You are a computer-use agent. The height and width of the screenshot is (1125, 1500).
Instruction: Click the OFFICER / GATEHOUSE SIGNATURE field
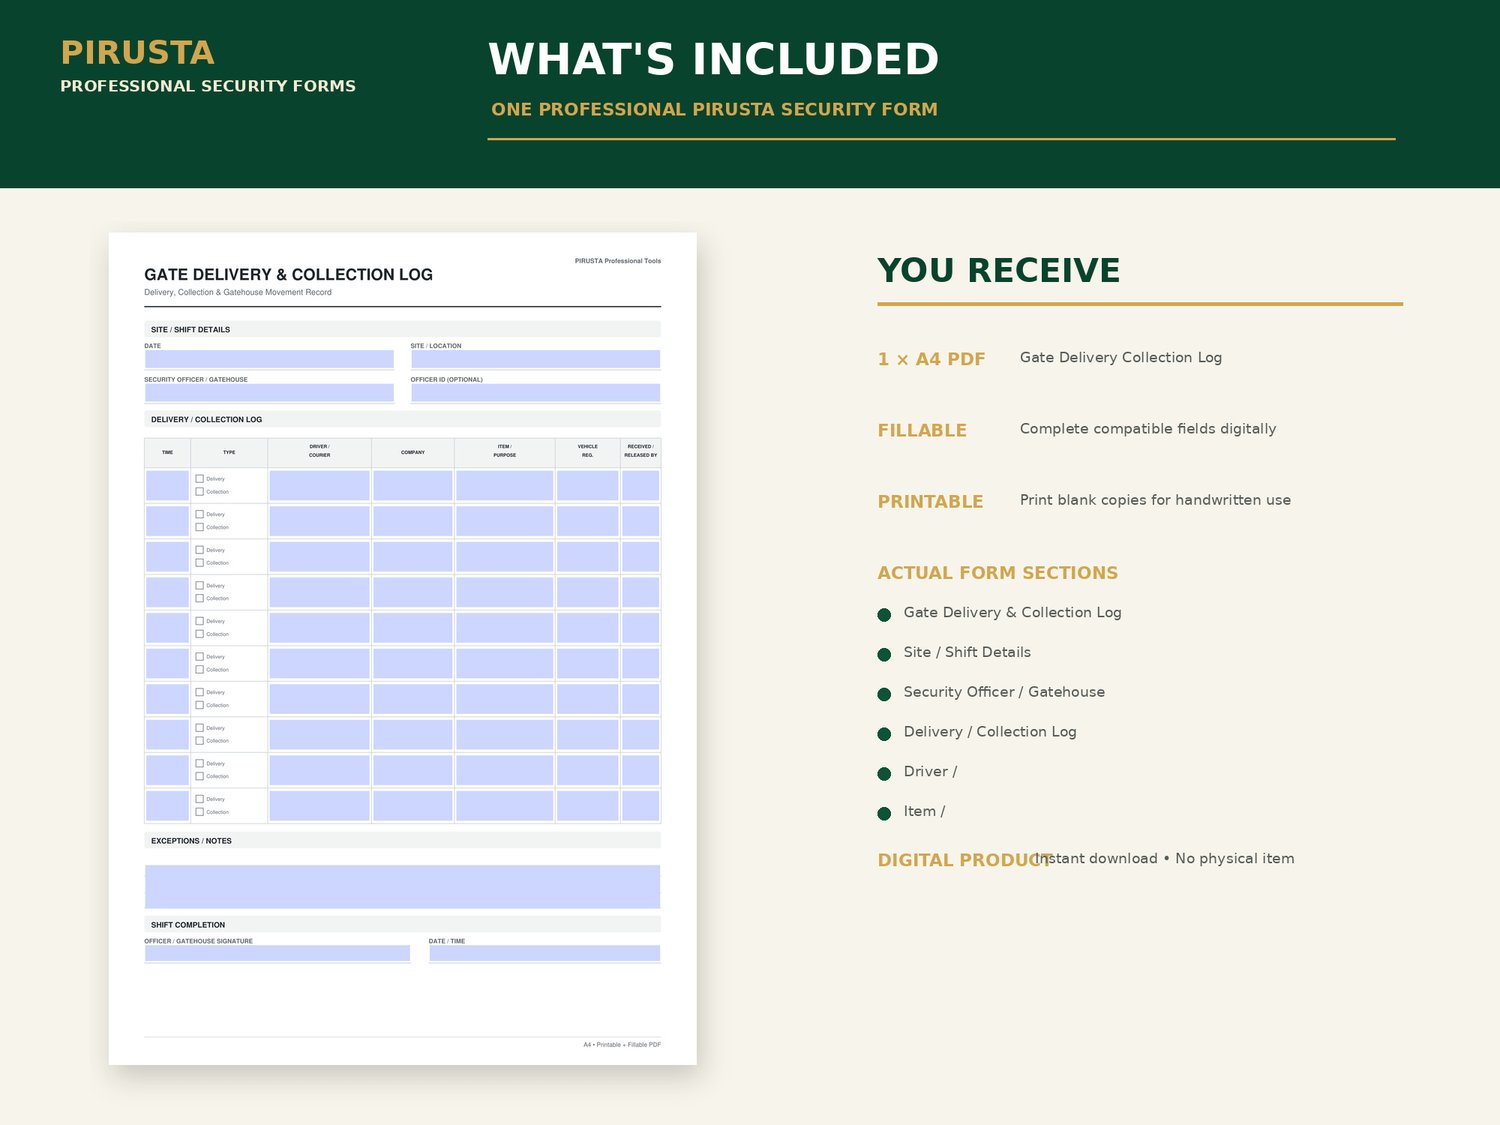[x=277, y=954]
